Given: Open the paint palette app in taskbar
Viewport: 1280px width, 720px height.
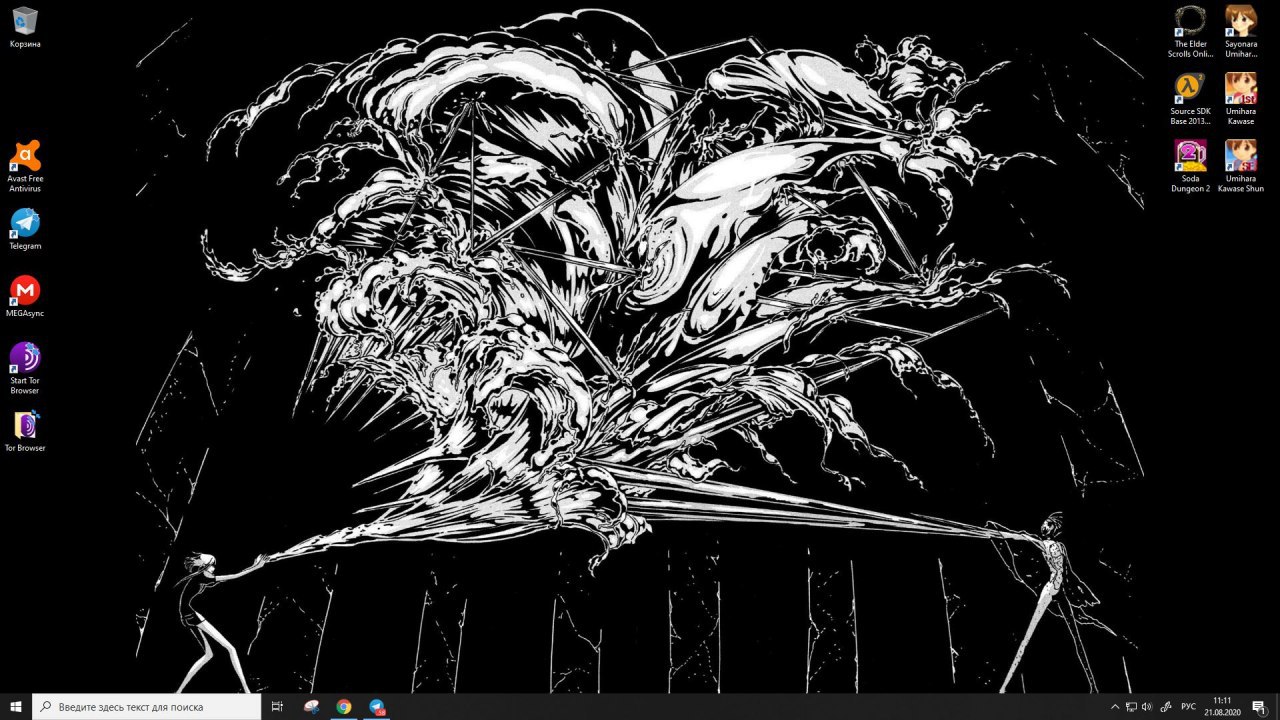Looking at the screenshot, I should click(312, 706).
